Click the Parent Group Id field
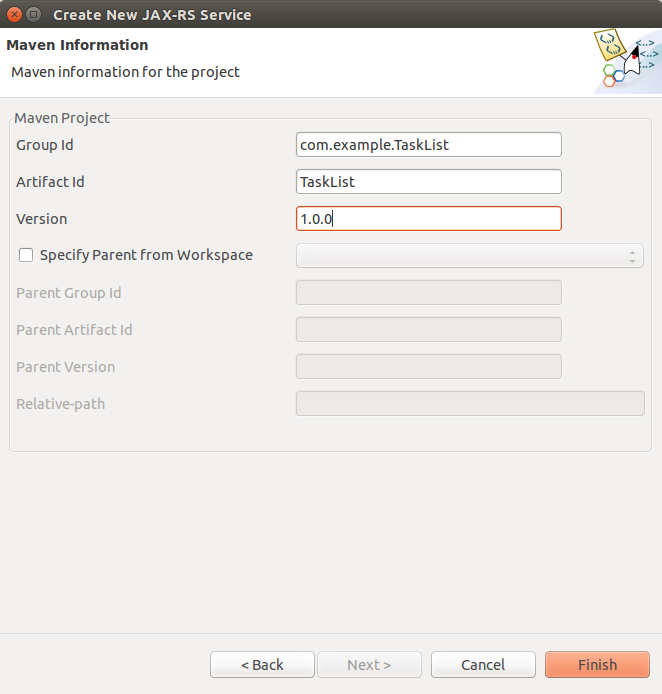662x694 pixels. (x=428, y=293)
